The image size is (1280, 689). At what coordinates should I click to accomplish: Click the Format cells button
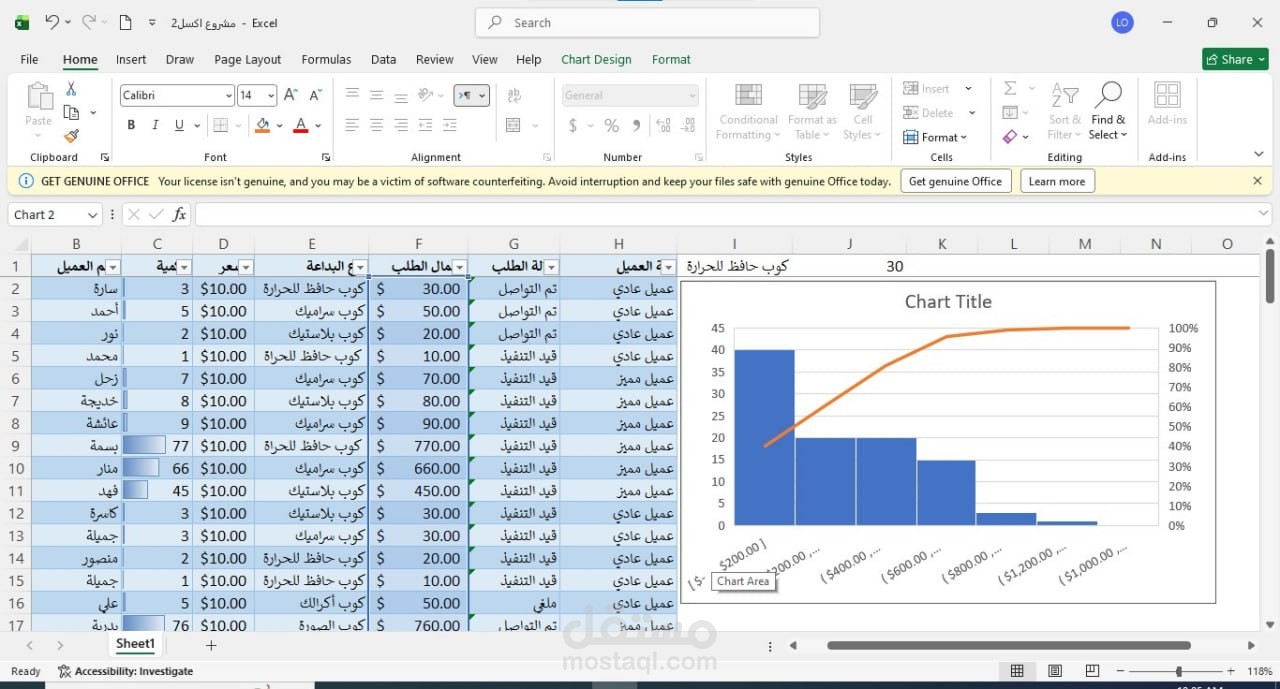(935, 137)
